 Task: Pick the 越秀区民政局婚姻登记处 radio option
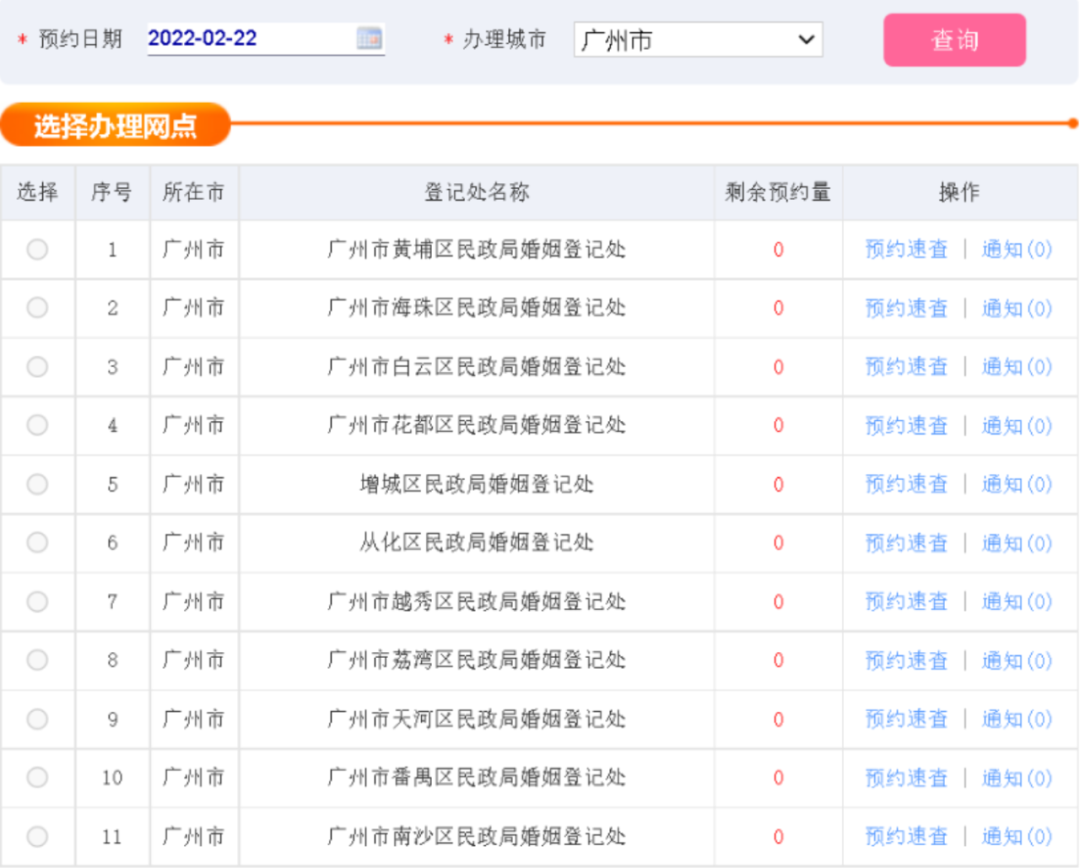pyautogui.click(x=37, y=601)
